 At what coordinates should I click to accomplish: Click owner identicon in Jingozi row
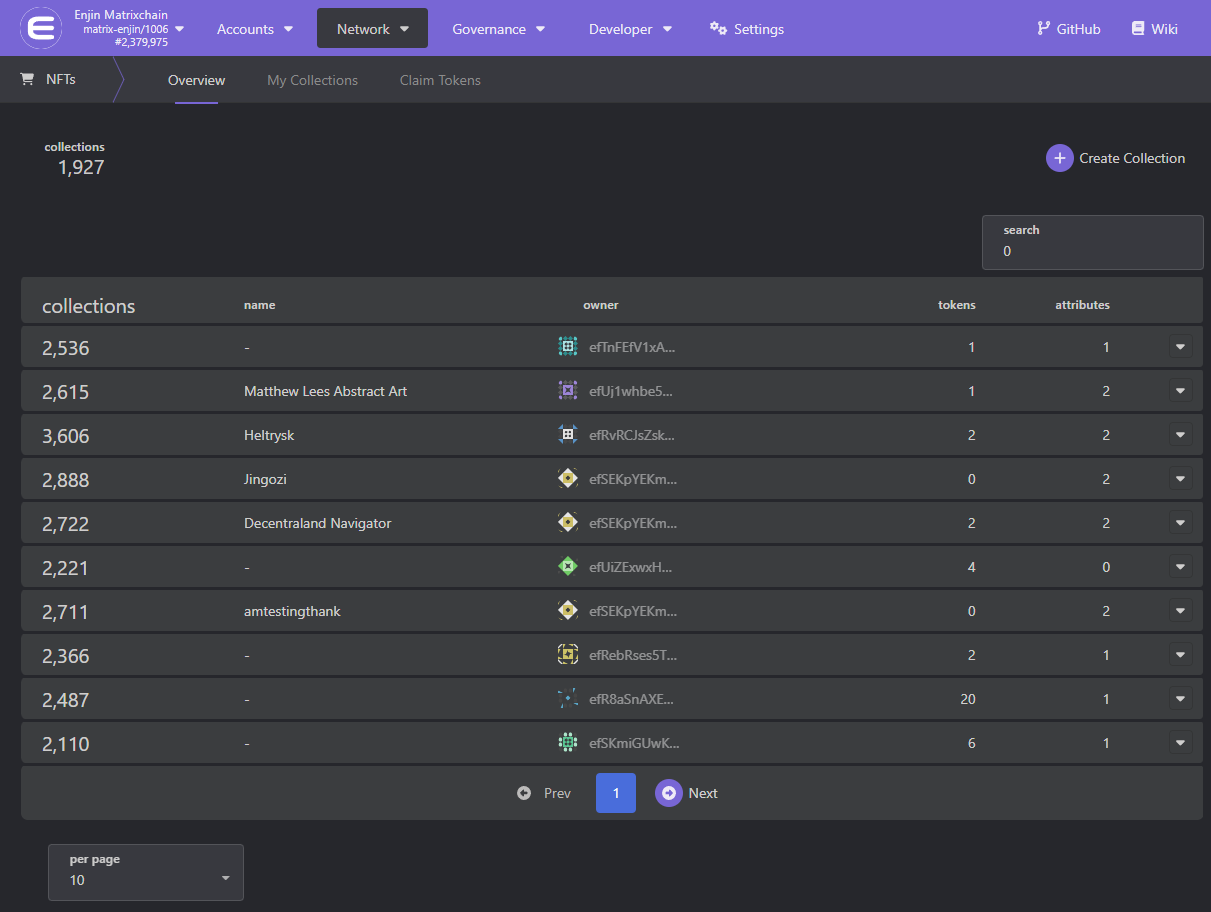tap(568, 479)
